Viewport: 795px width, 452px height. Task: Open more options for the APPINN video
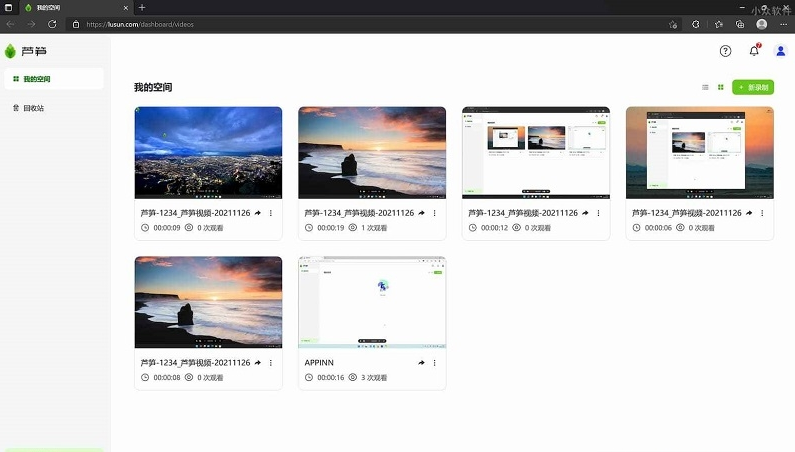(x=435, y=363)
